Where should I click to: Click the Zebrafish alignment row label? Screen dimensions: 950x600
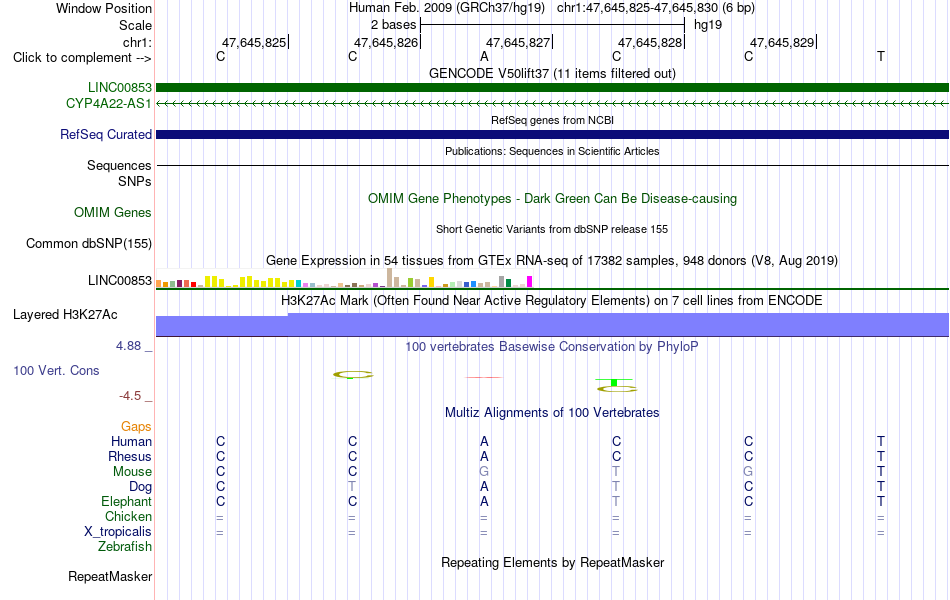[x=125, y=546]
